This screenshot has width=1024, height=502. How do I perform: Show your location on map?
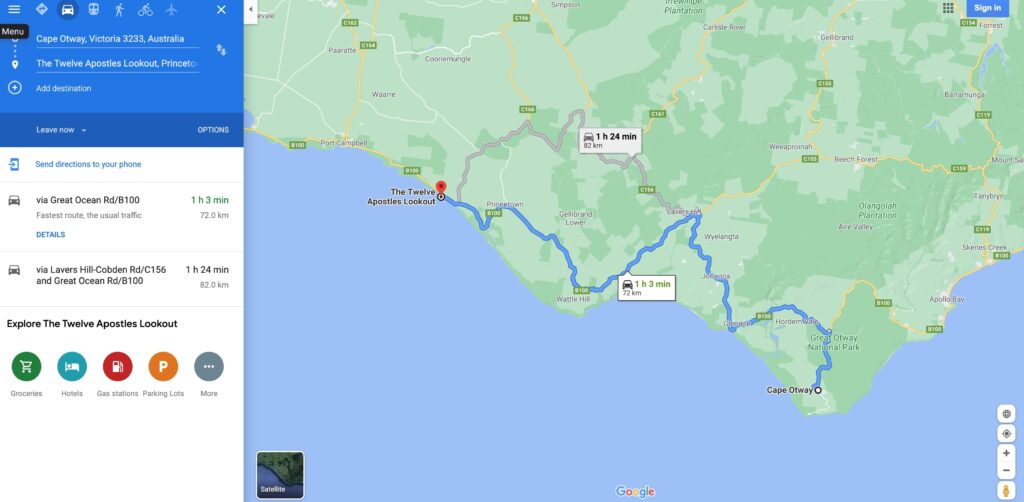1006,433
